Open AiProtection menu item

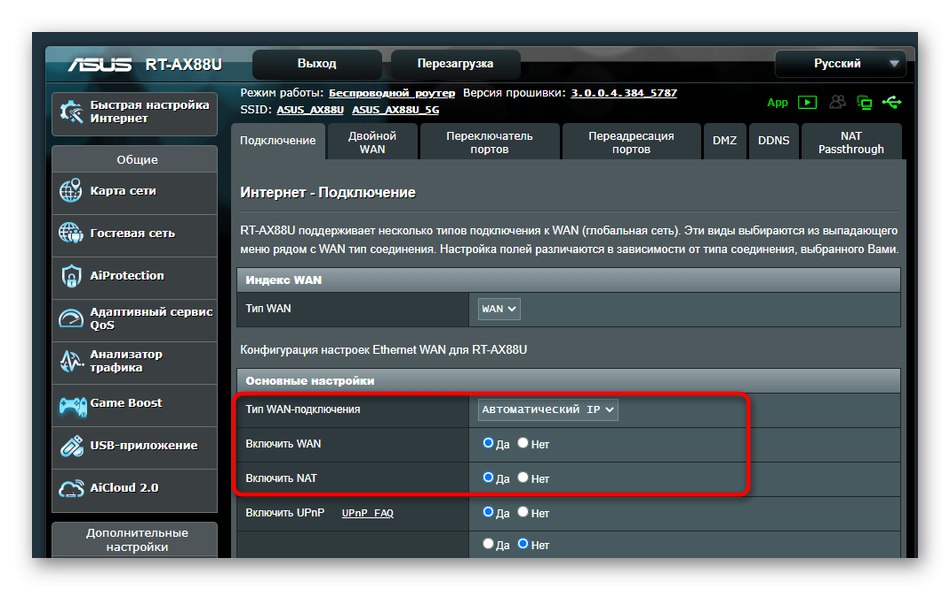coord(135,276)
